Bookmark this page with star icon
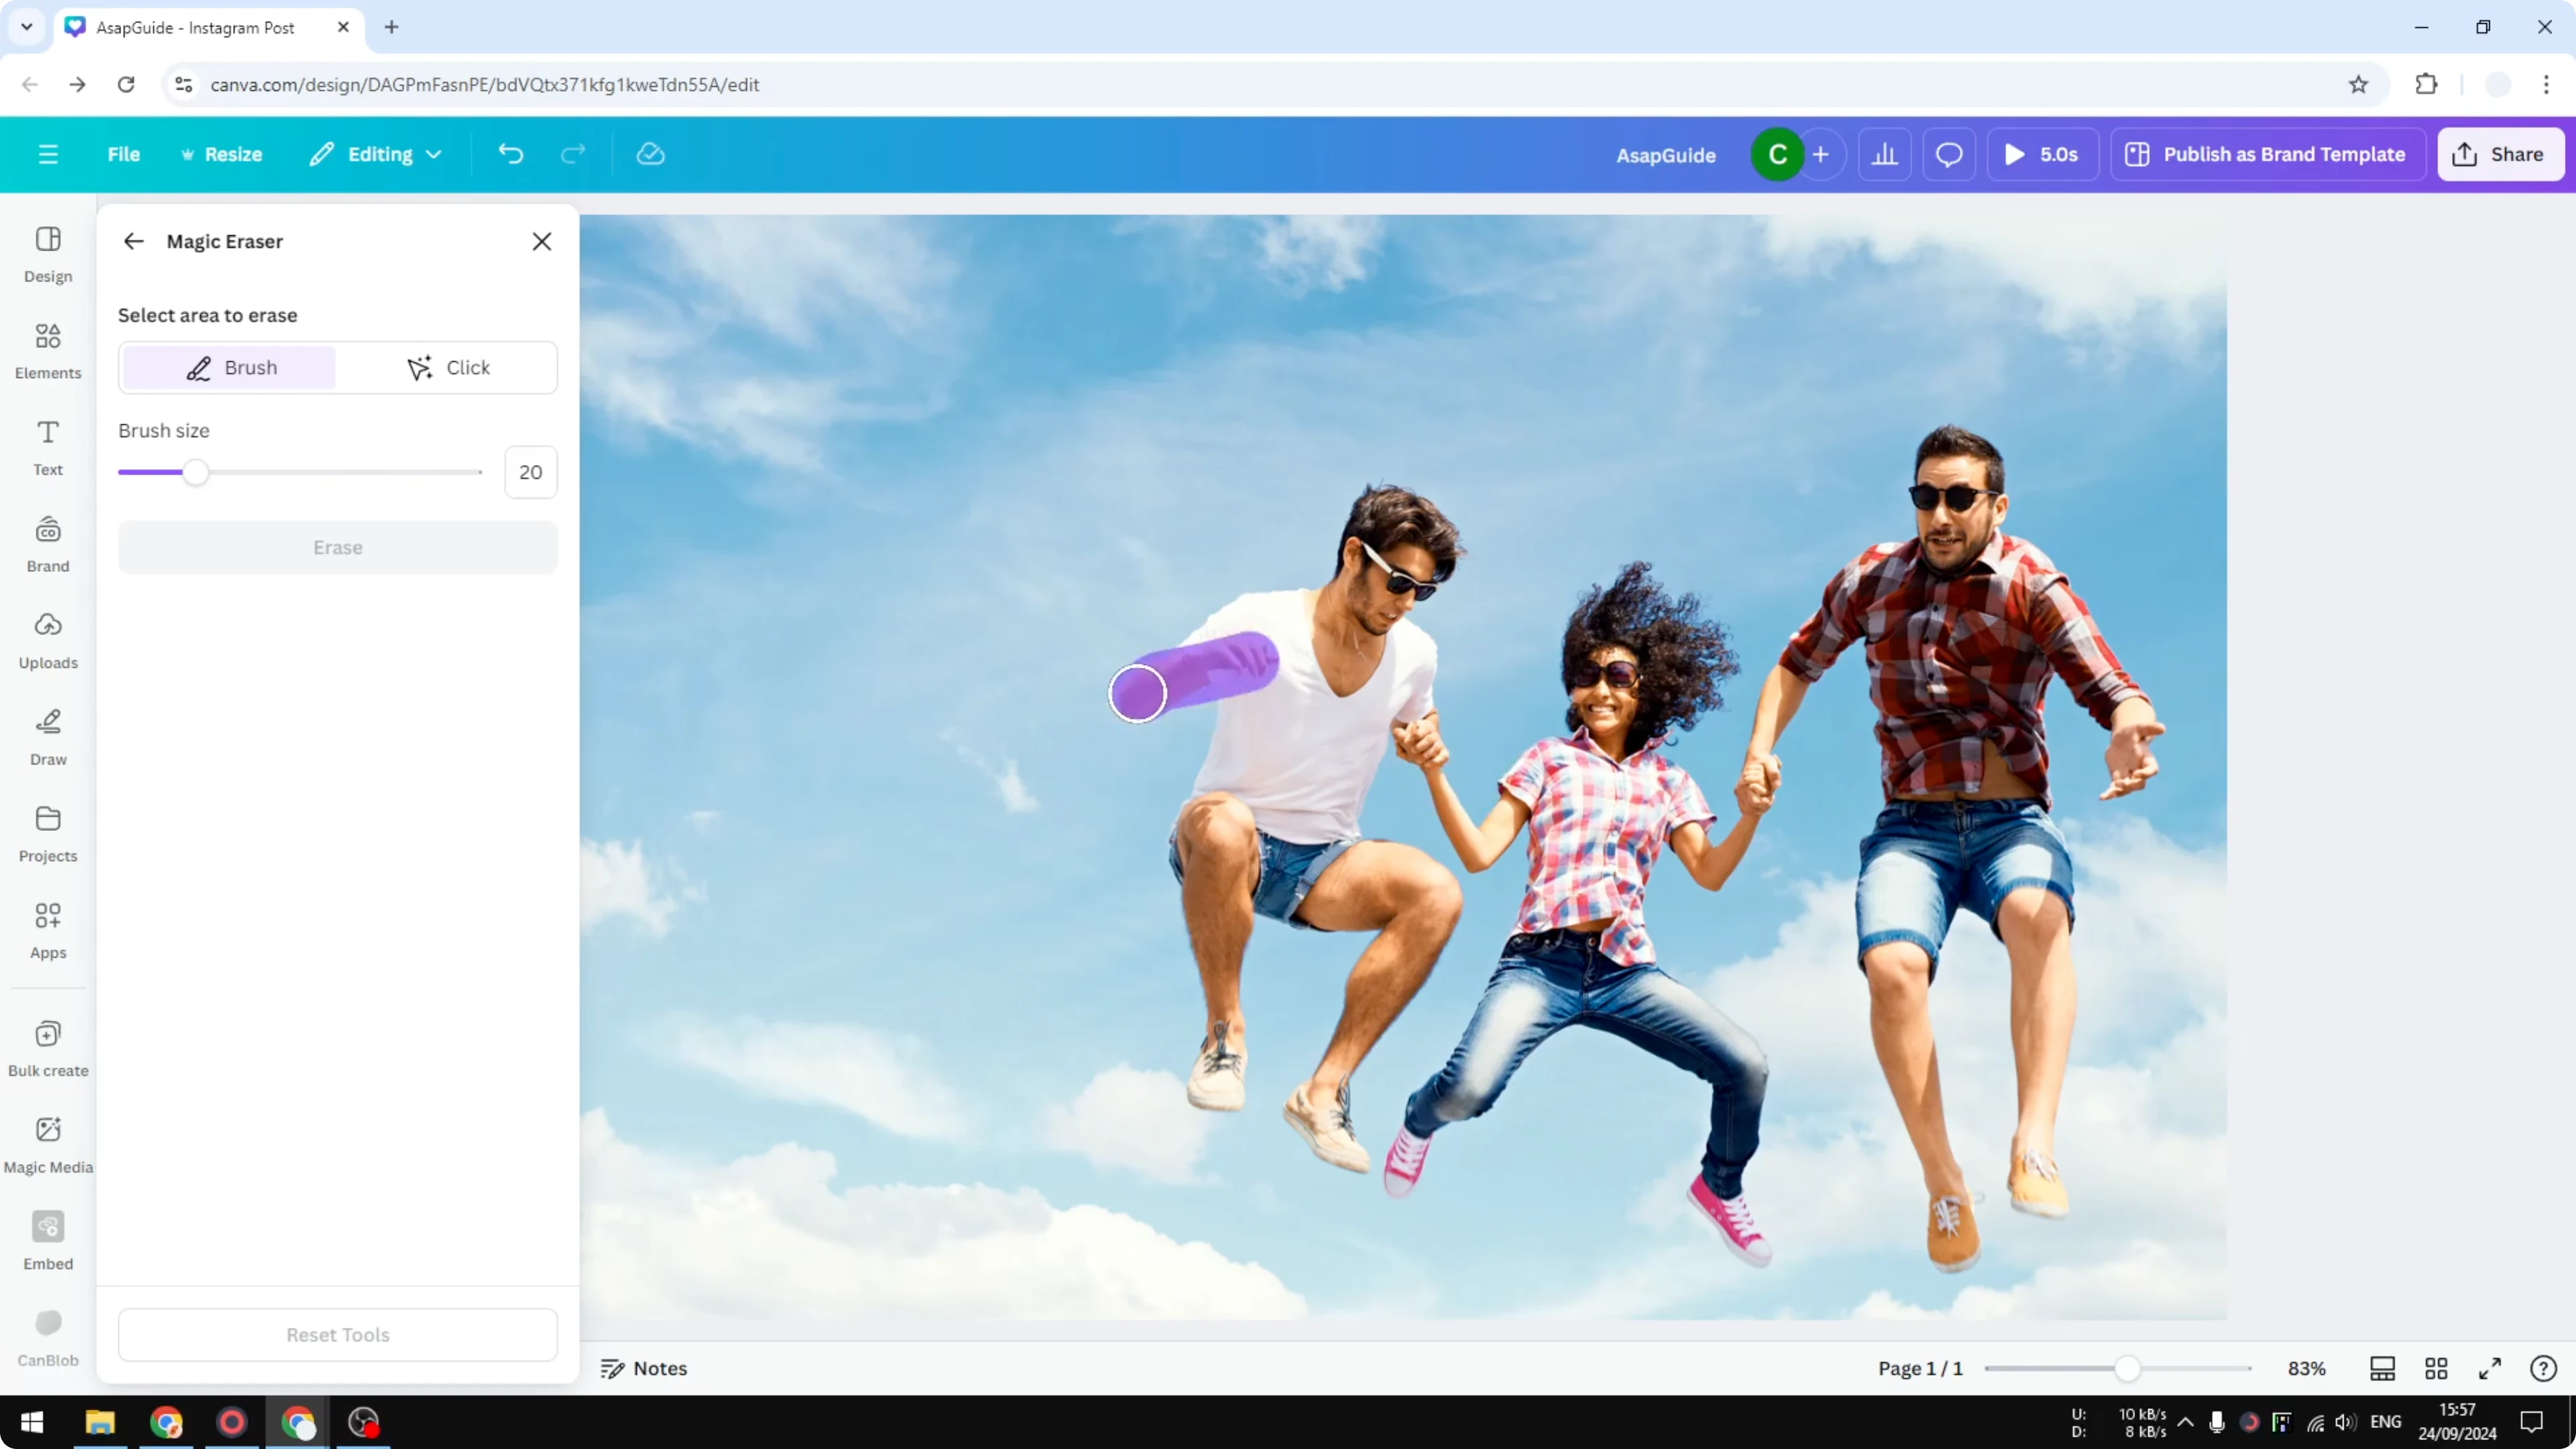 coord(2359,85)
